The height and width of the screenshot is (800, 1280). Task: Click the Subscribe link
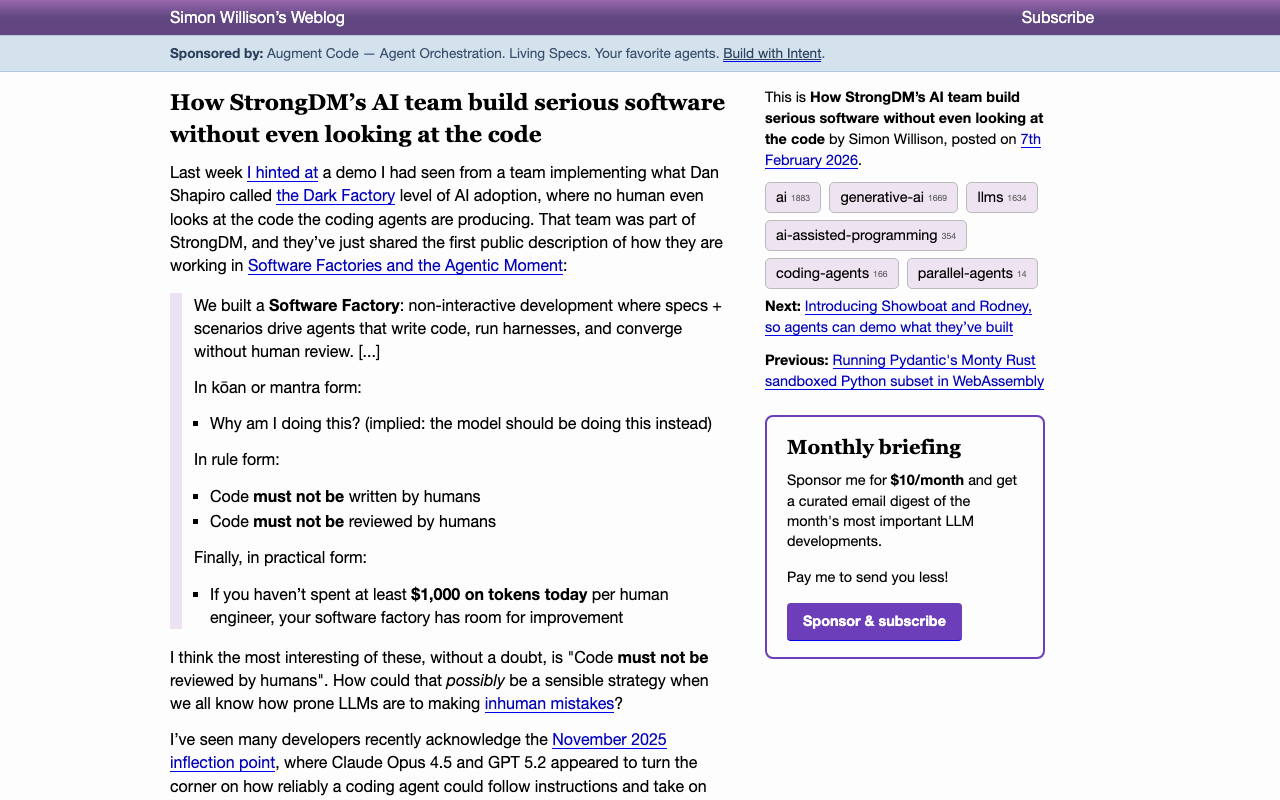tap(1057, 17)
